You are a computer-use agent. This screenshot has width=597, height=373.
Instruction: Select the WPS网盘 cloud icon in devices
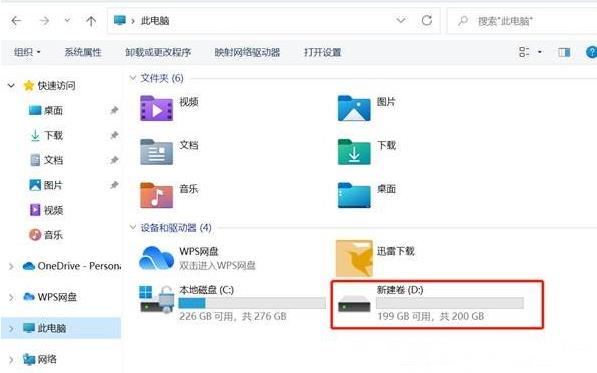tap(156, 258)
